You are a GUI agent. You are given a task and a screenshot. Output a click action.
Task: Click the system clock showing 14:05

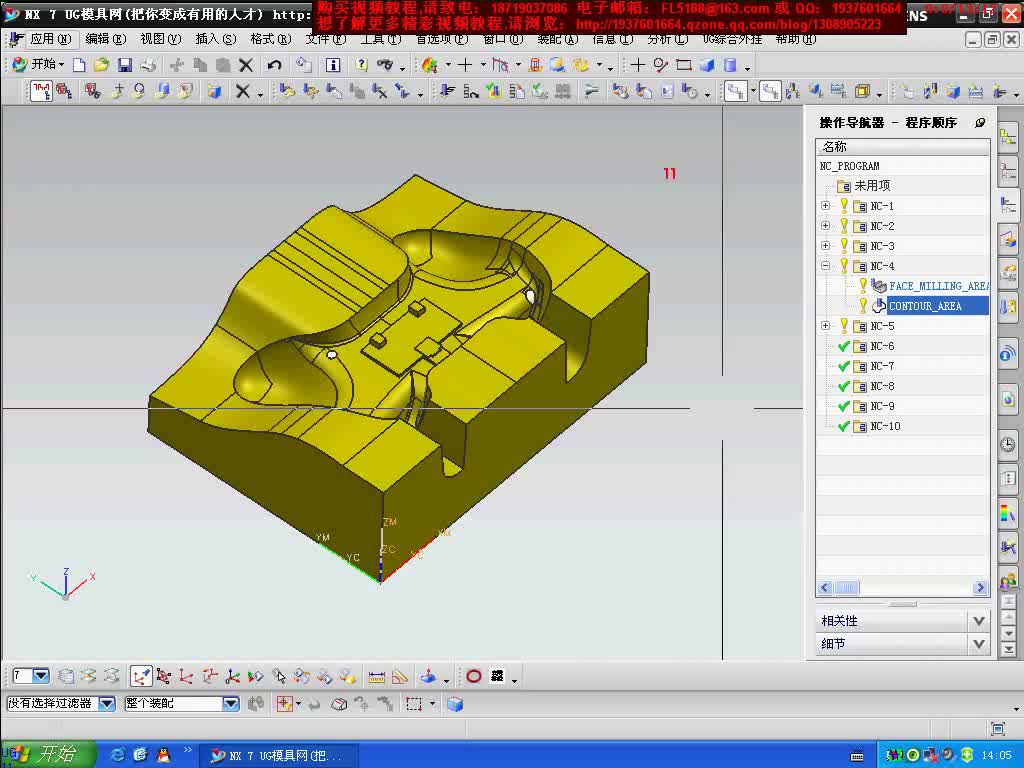click(997, 756)
